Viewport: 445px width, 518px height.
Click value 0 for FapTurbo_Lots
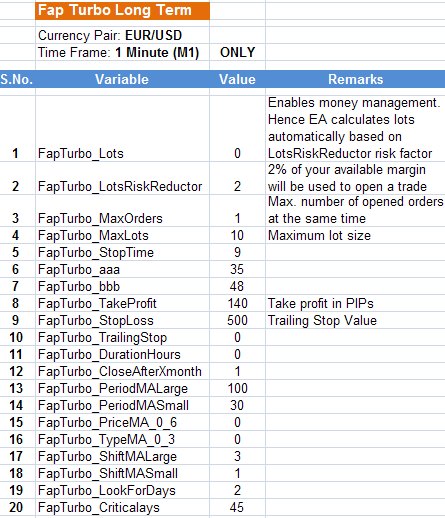tap(237, 129)
